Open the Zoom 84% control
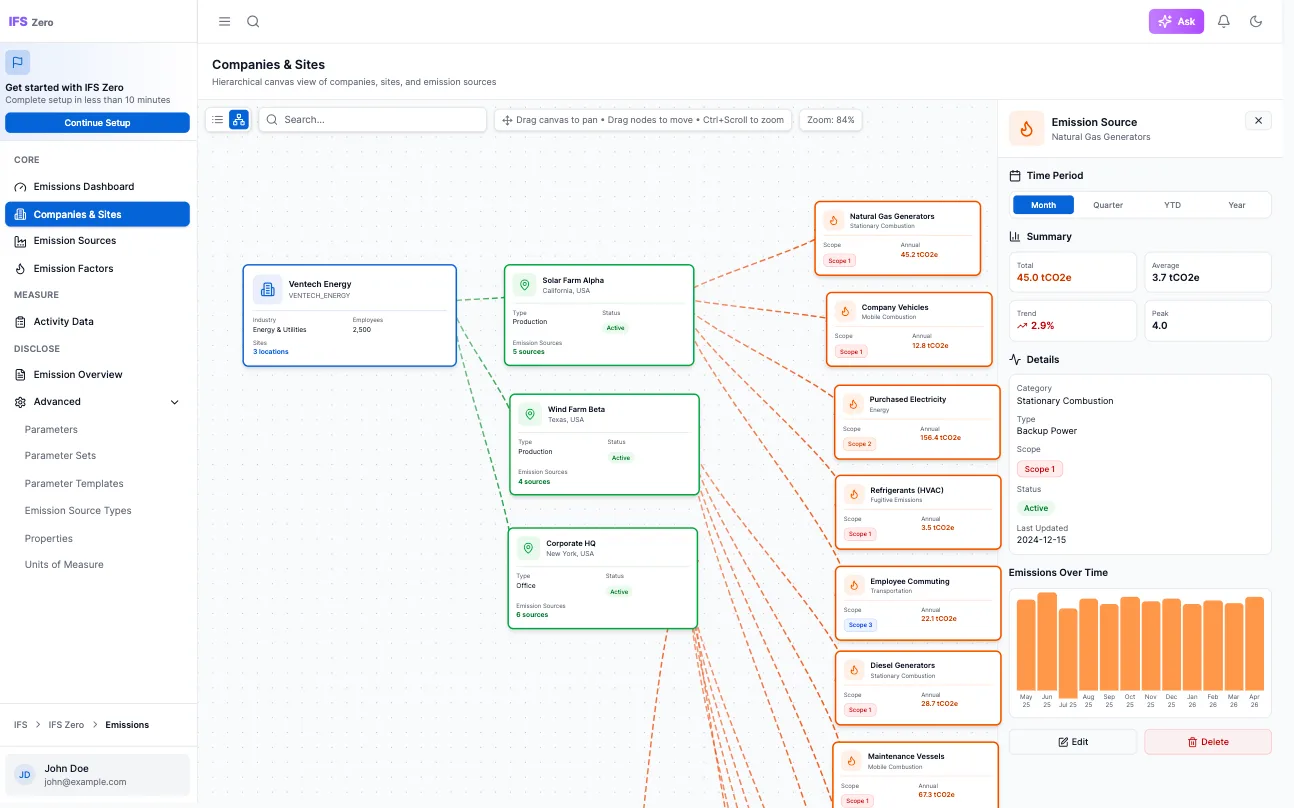Image resolution: width=1294 pixels, height=808 pixels. [830, 119]
